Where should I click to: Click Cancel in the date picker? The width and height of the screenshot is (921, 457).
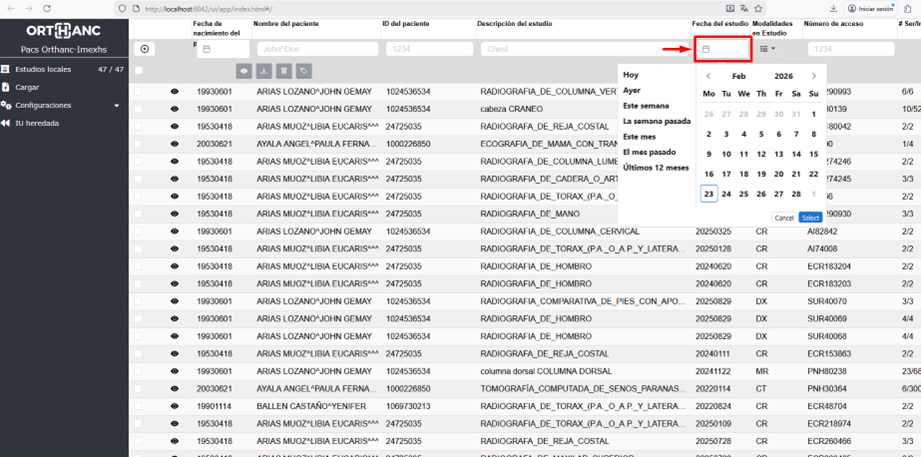784,217
